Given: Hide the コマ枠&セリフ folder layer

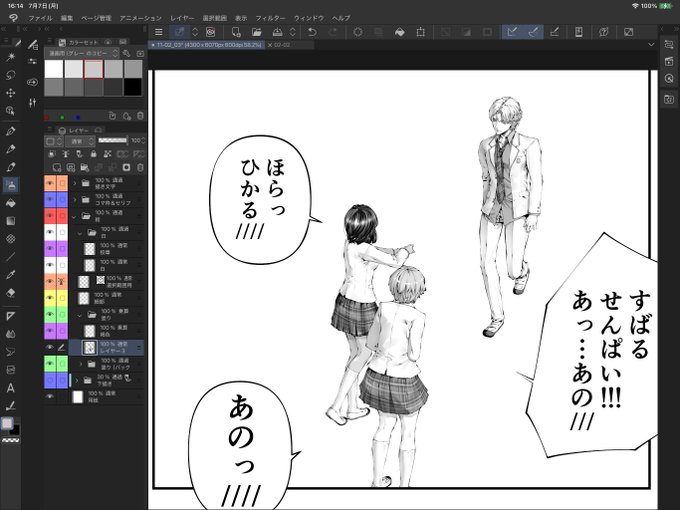Looking at the screenshot, I should pos(50,199).
